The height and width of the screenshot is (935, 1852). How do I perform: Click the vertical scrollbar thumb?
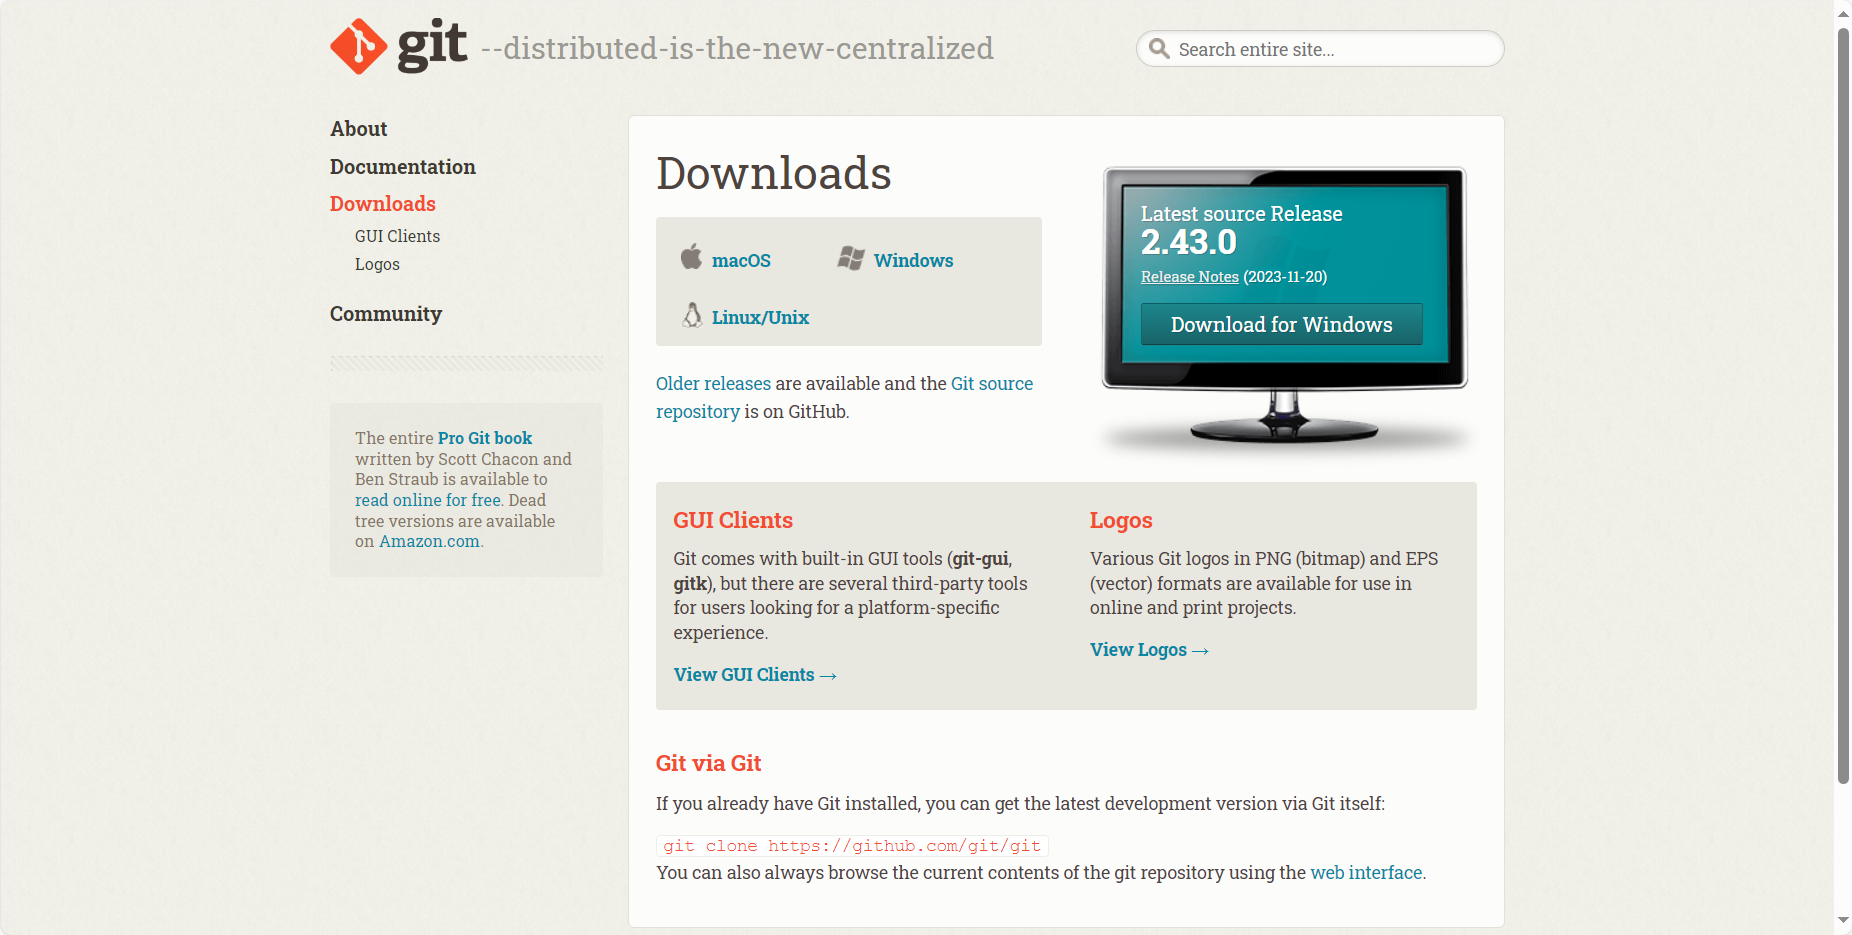point(1843,405)
